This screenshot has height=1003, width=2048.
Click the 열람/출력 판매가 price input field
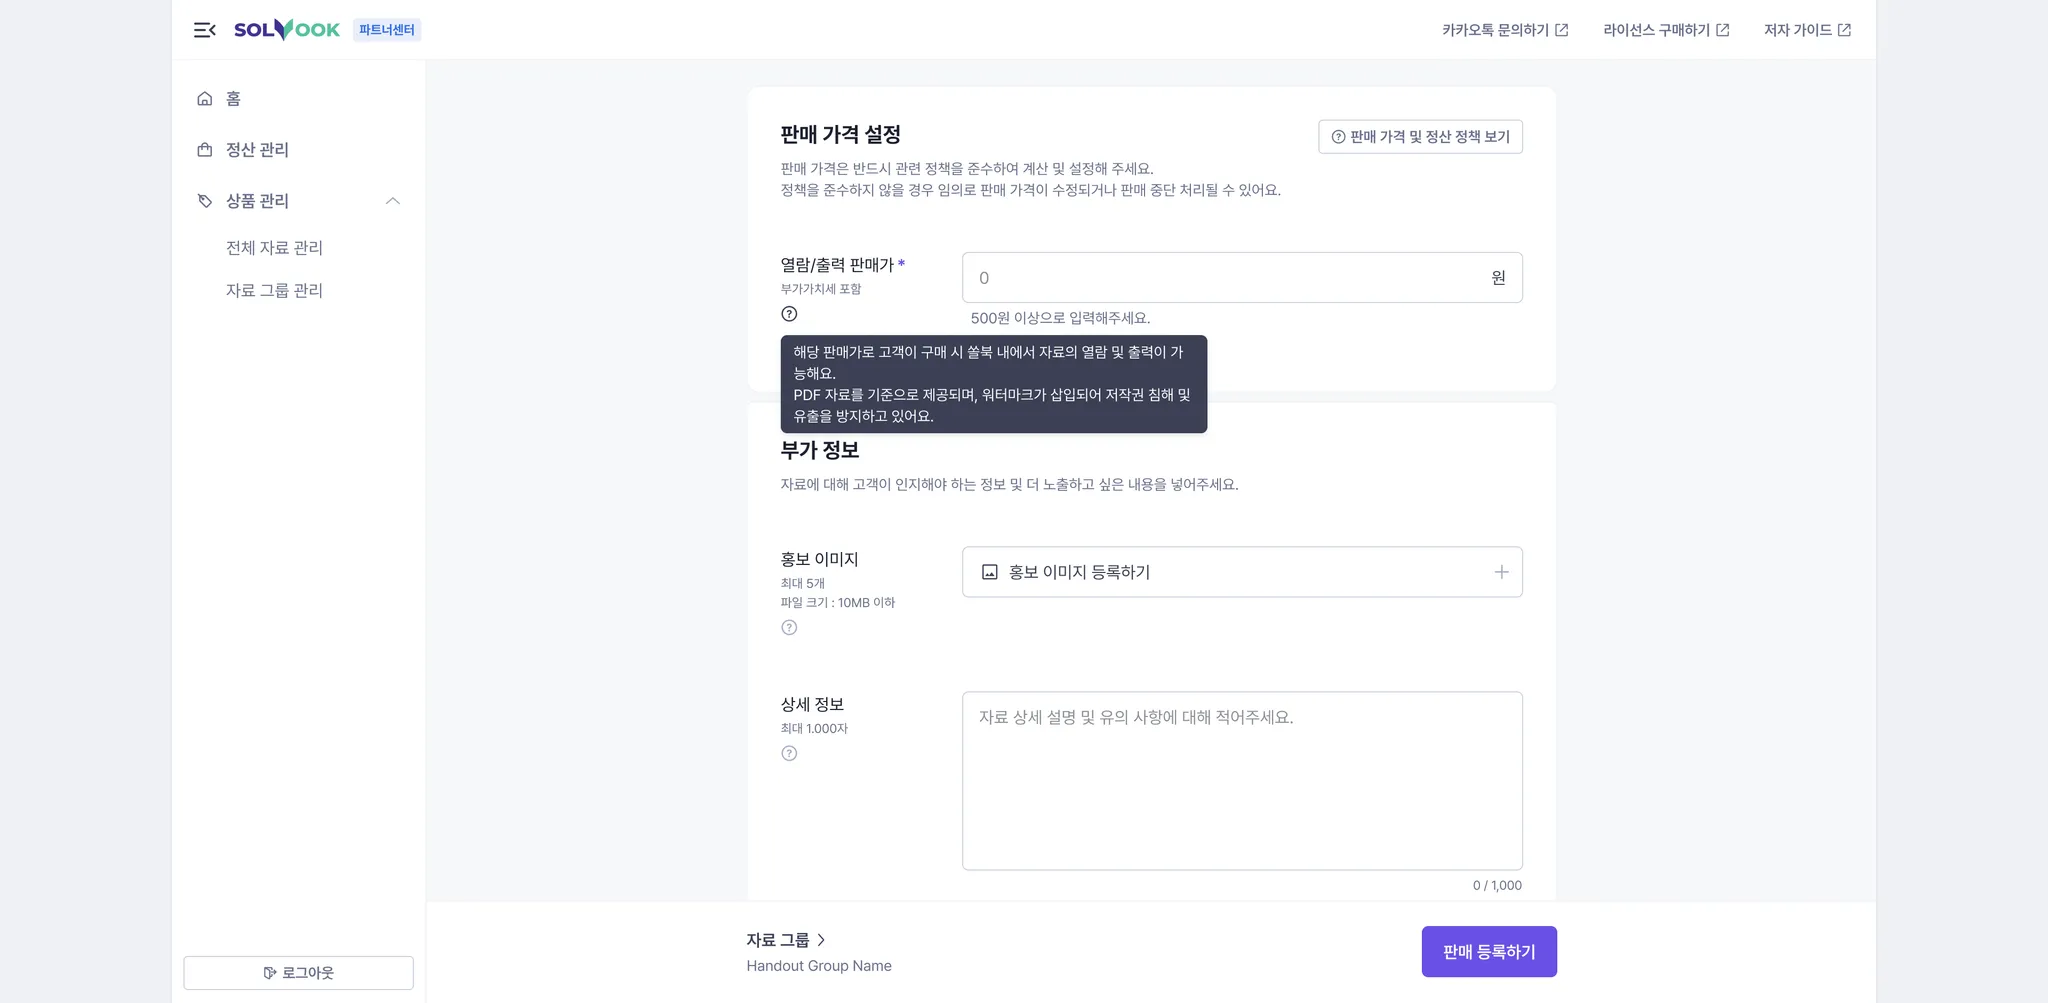1242,278
